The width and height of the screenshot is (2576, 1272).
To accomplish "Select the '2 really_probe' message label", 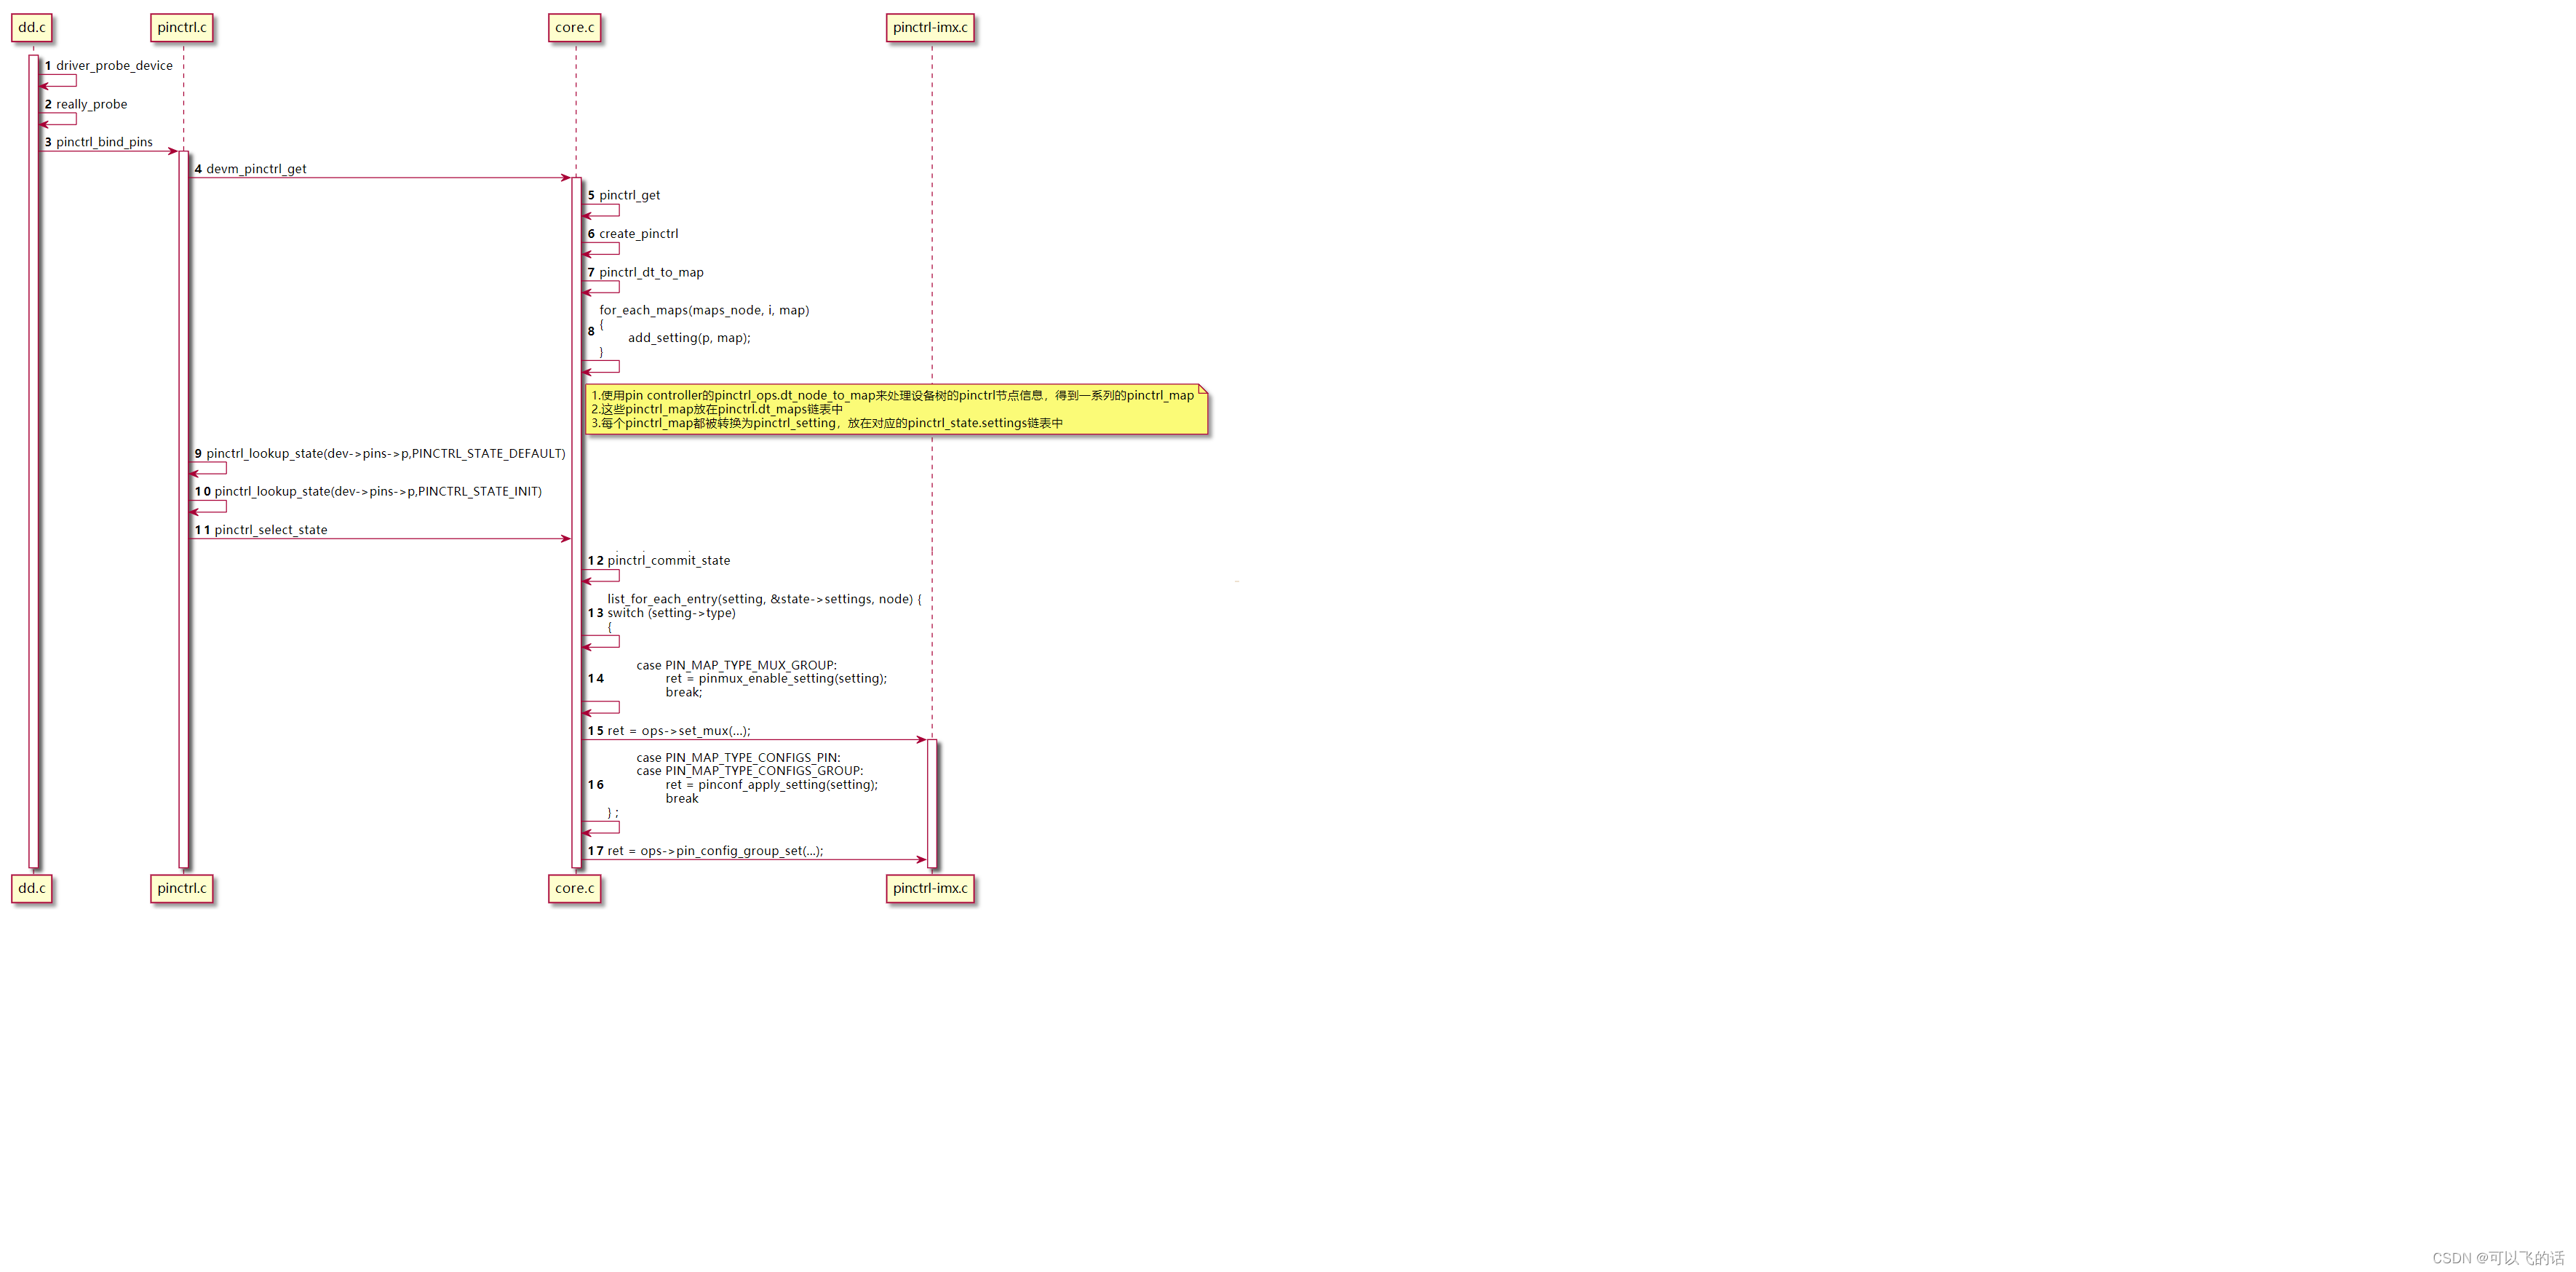I will (x=86, y=104).
